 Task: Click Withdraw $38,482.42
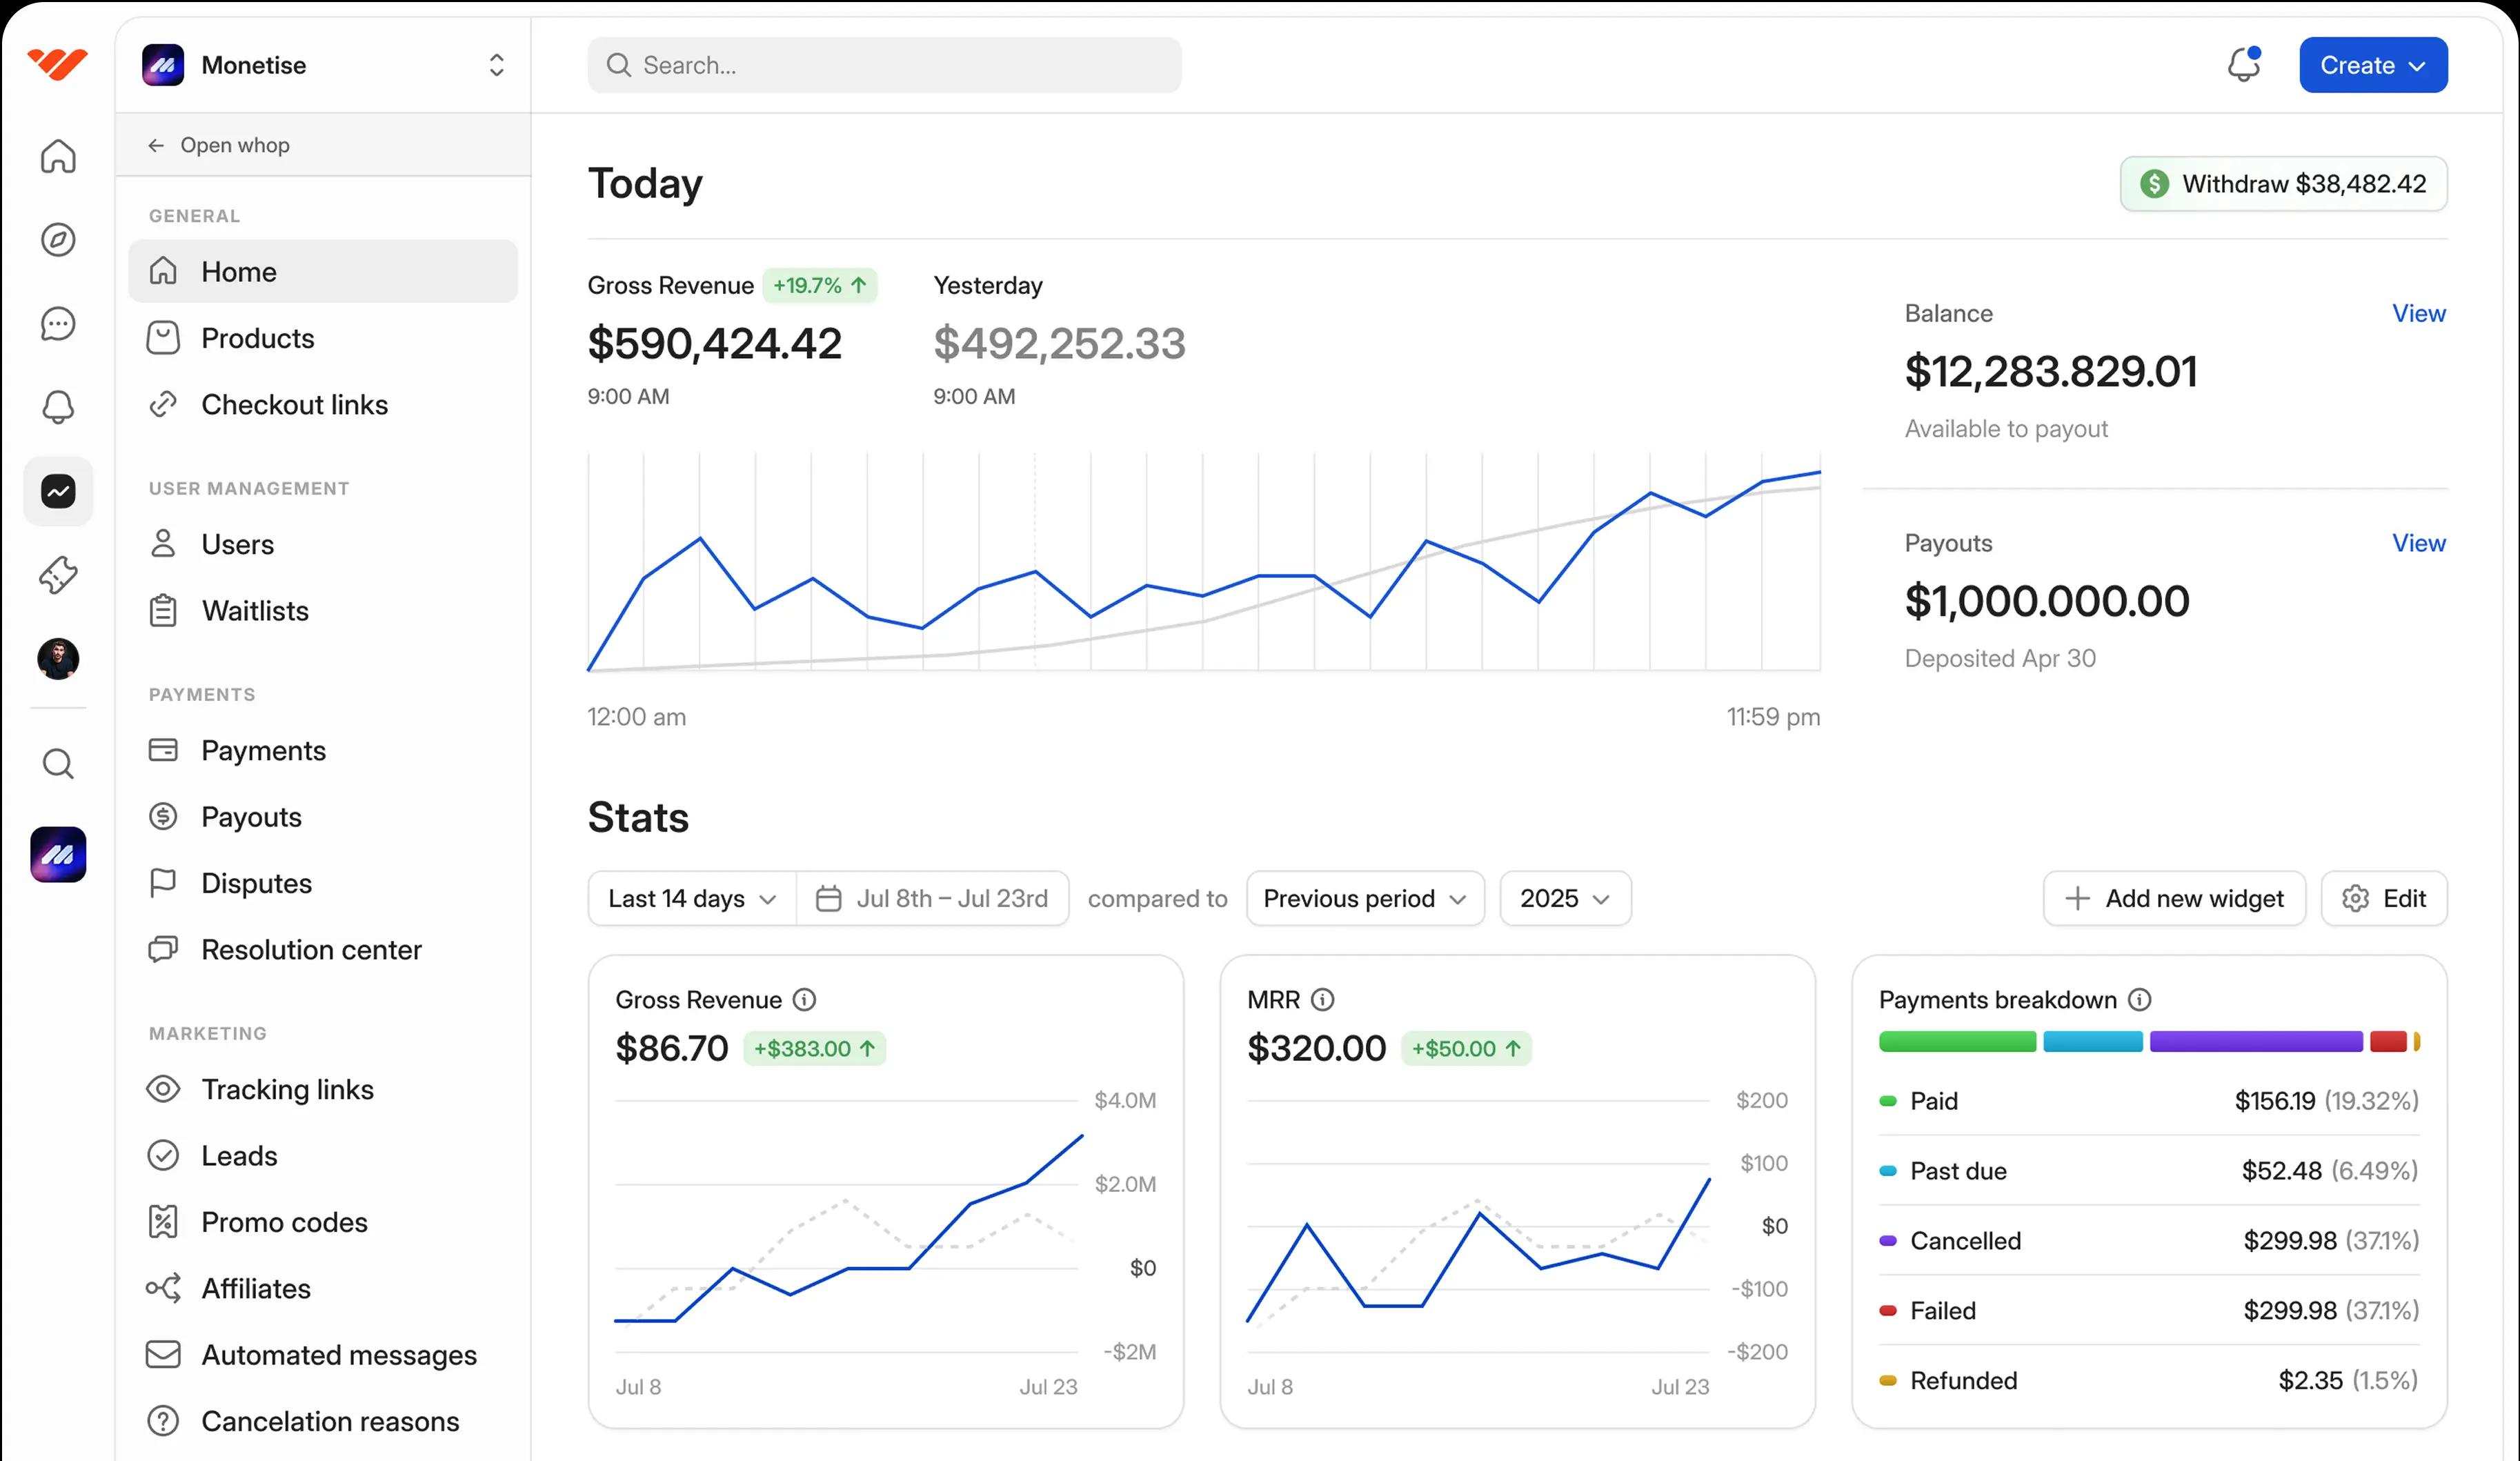pyautogui.click(x=2283, y=184)
